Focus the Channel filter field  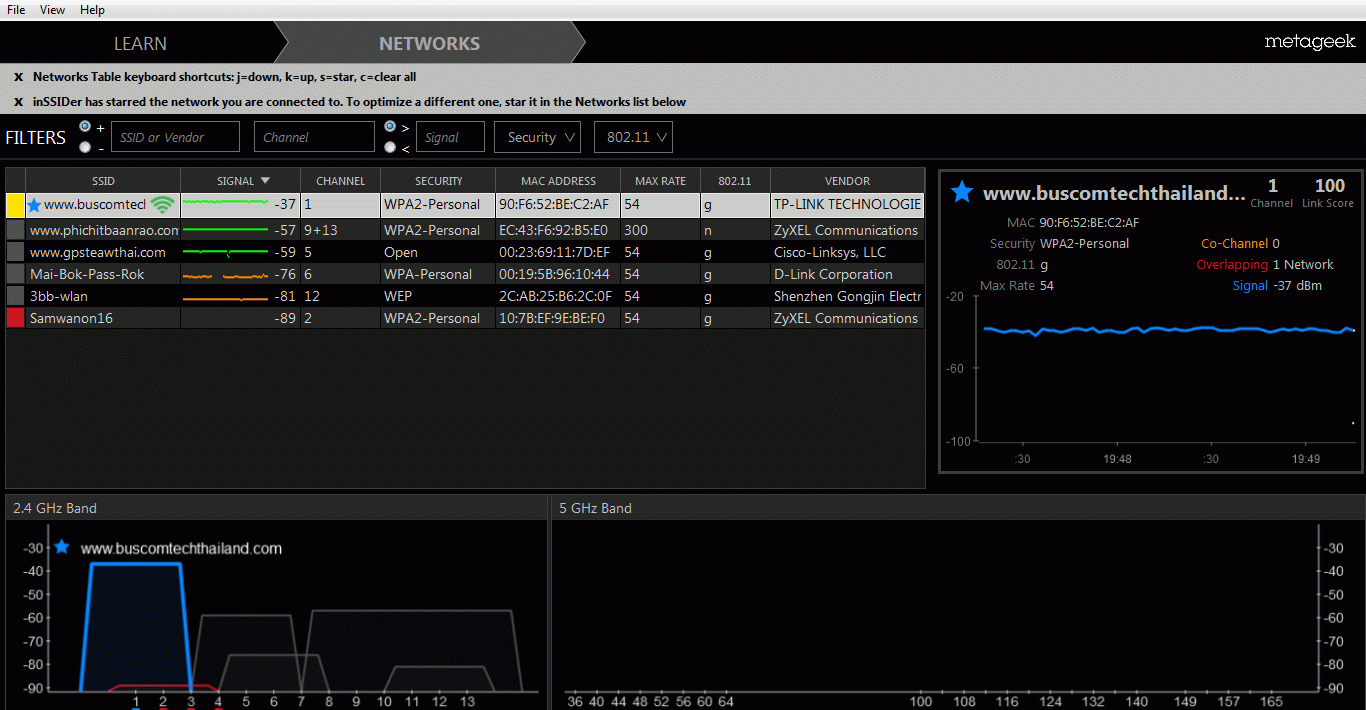coord(314,137)
